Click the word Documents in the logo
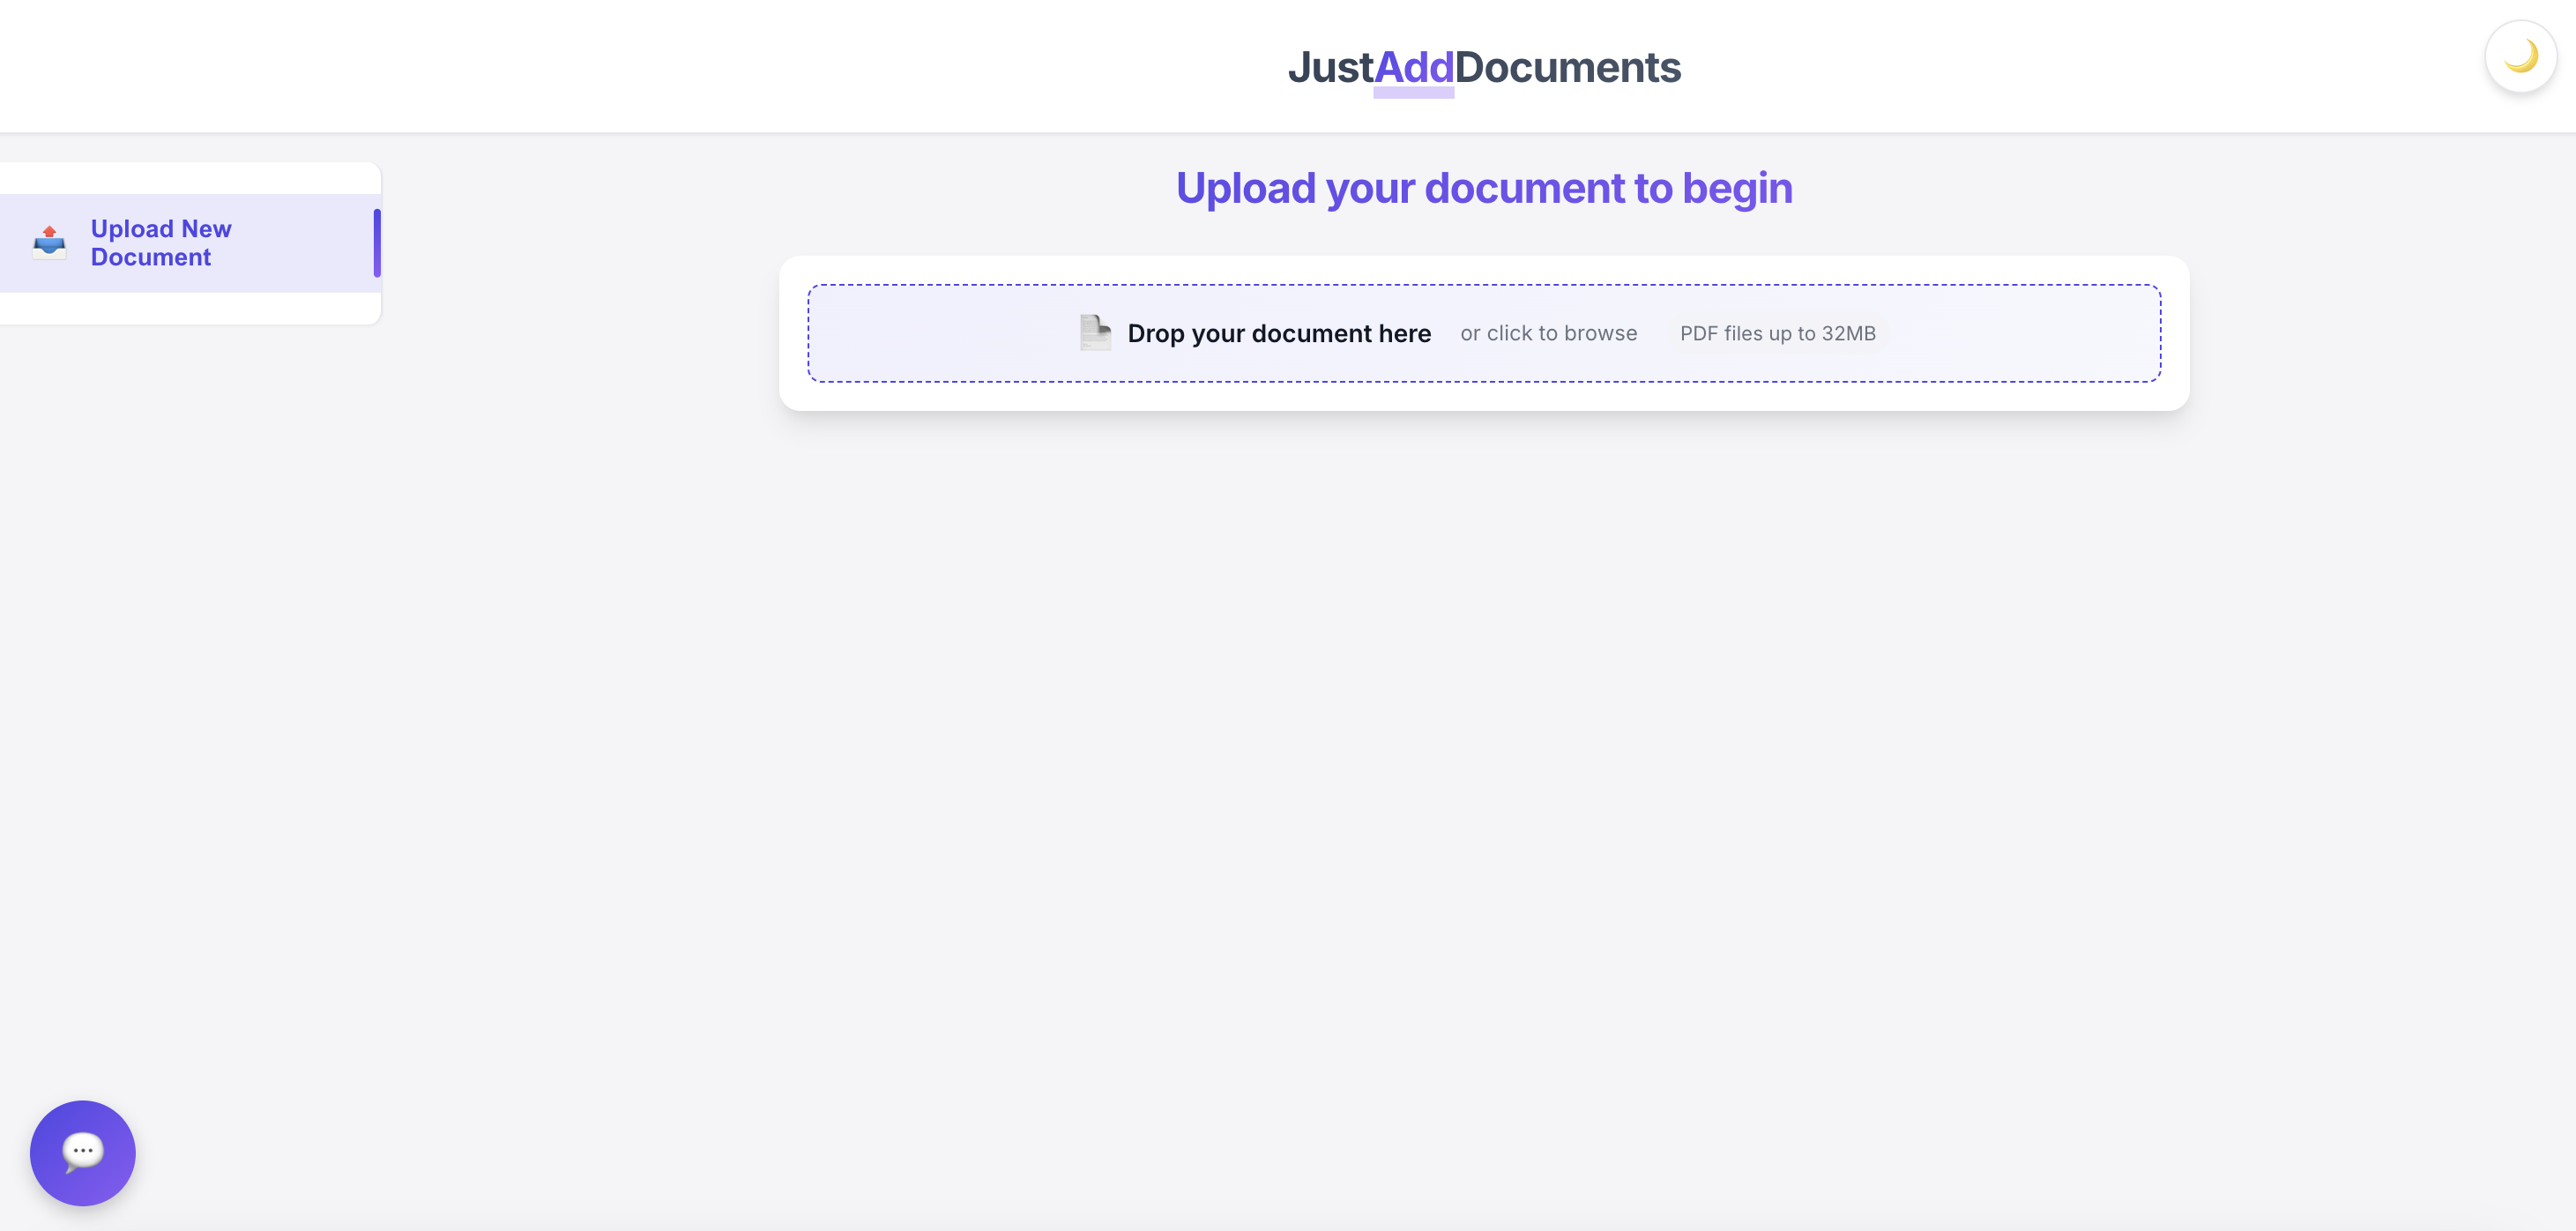This screenshot has width=2576, height=1231. [1567, 67]
